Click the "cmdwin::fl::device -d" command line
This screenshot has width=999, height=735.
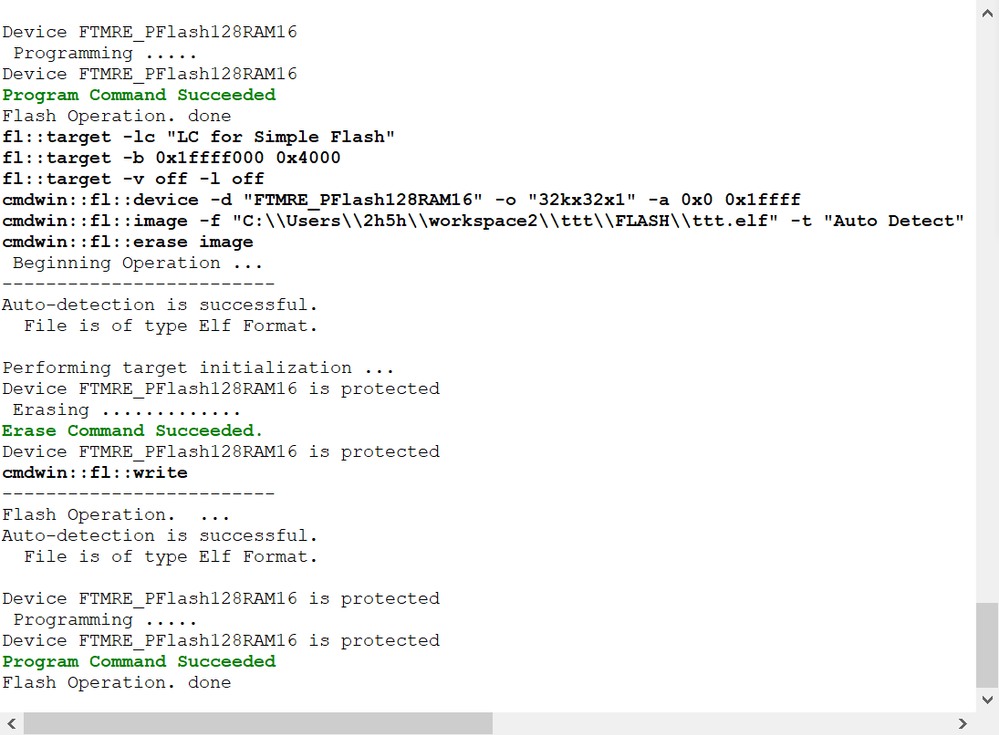tap(401, 200)
